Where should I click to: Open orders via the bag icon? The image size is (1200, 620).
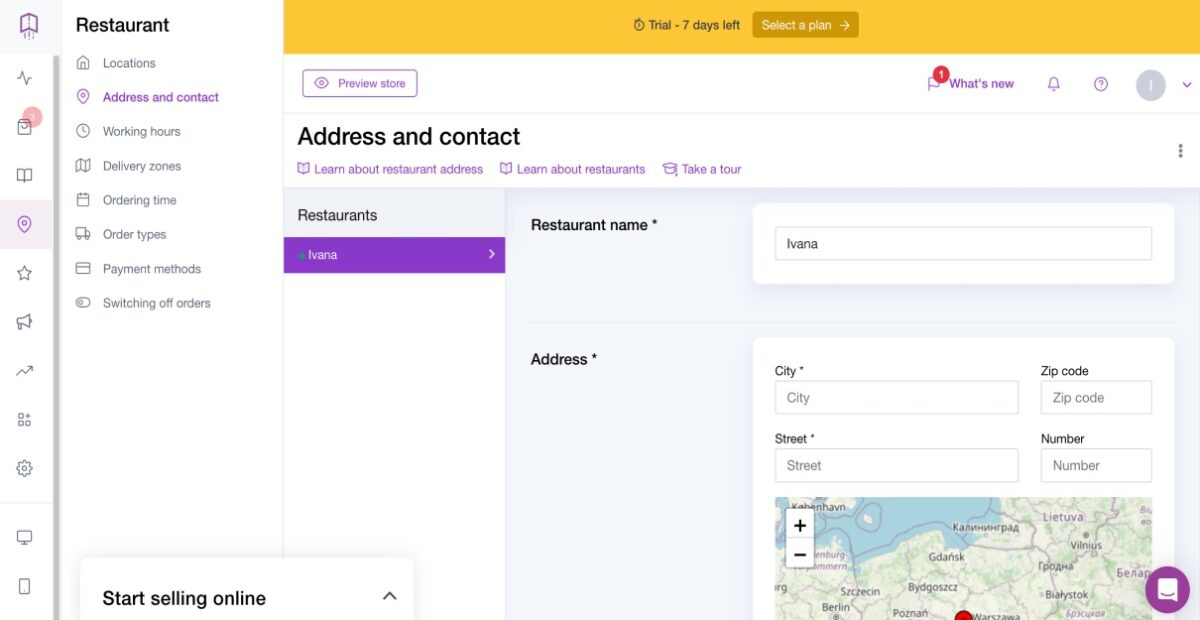pos(24,126)
